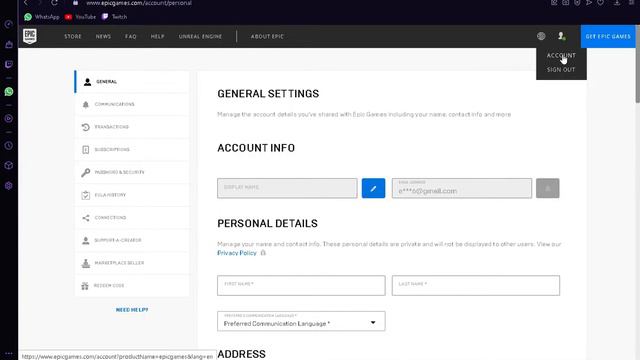Click the three-dots icon at sidebar bottom
Screen dimensions: 640x360
click(9, 353)
